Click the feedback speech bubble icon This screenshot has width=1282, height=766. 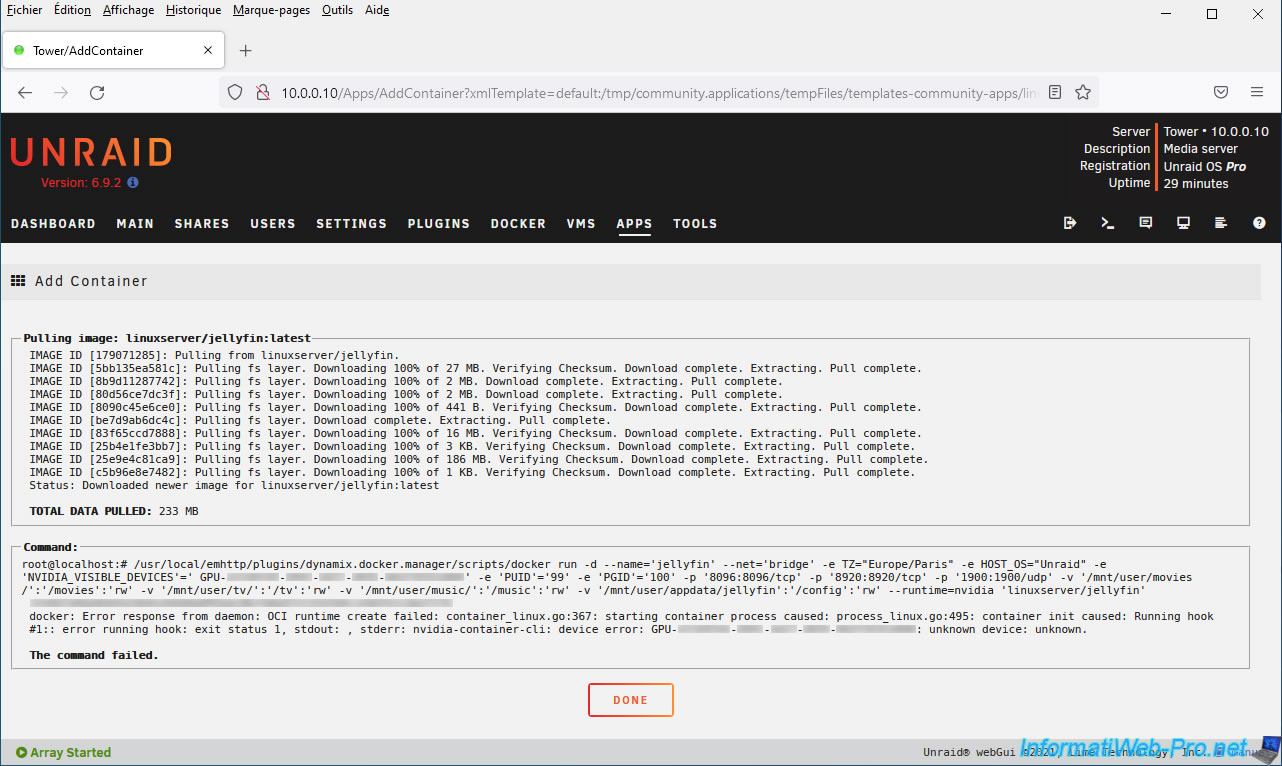click(1146, 223)
